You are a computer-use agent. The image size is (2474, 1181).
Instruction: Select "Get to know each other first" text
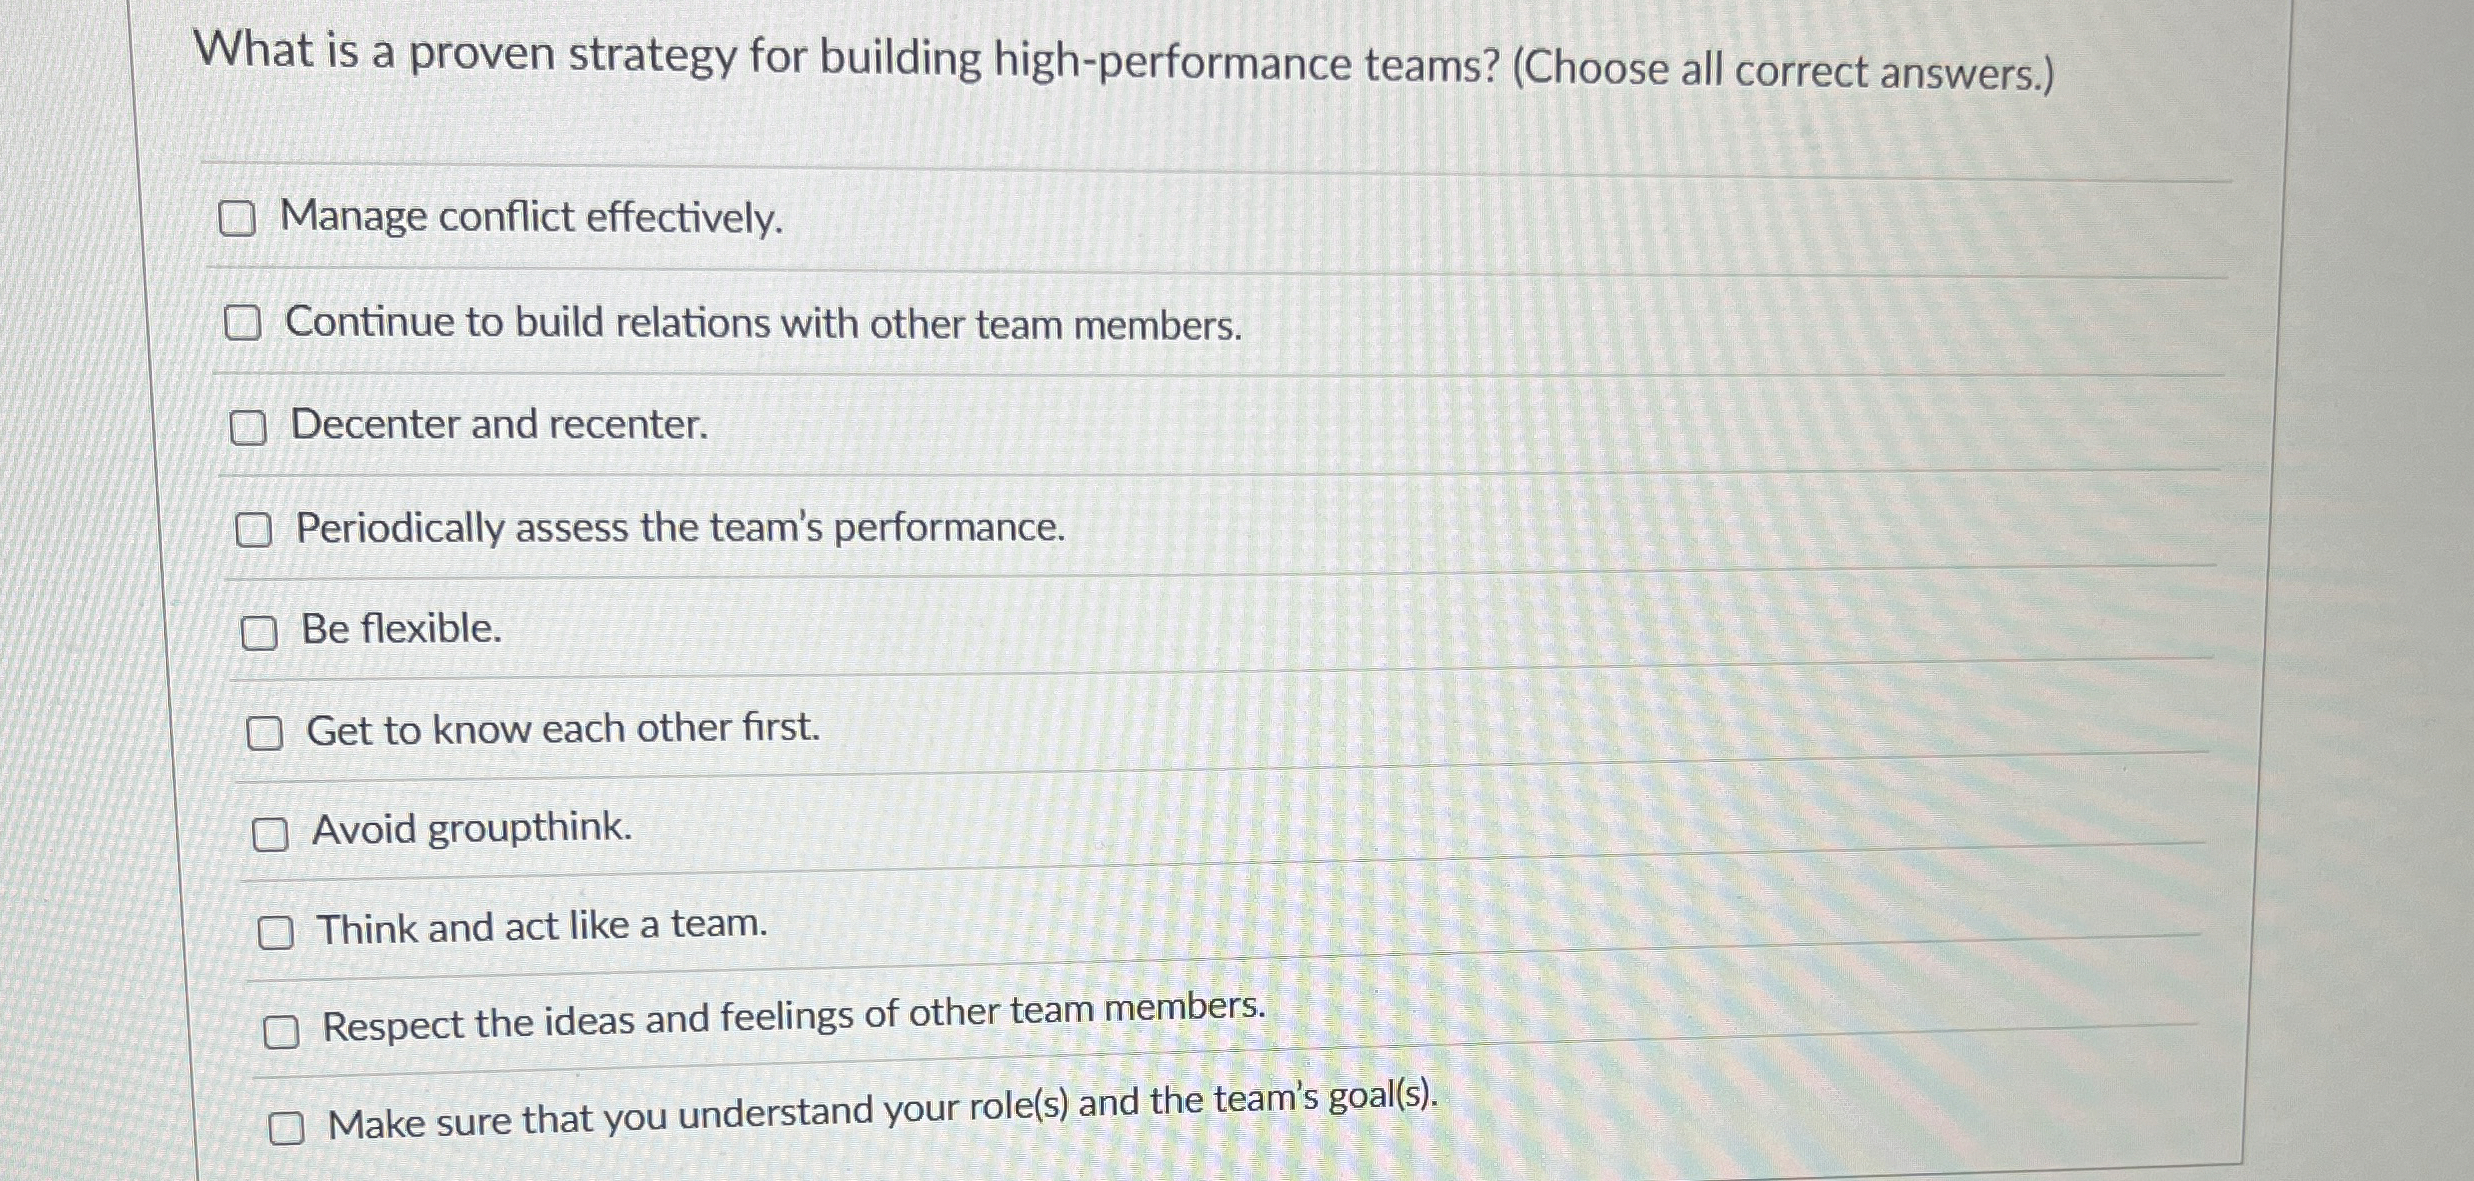click(x=565, y=730)
